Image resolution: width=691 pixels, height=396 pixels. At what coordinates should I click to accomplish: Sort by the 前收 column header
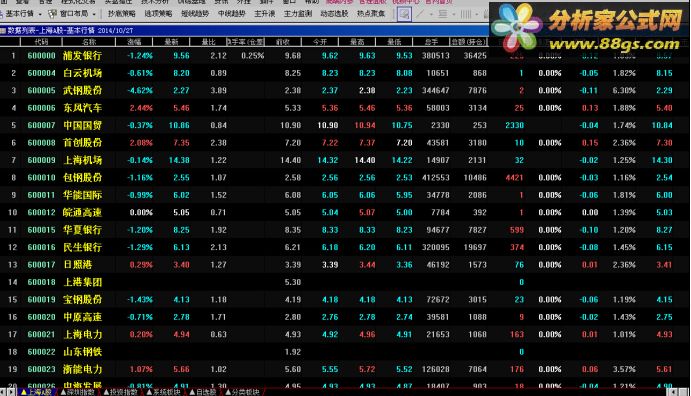(x=282, y=42)
